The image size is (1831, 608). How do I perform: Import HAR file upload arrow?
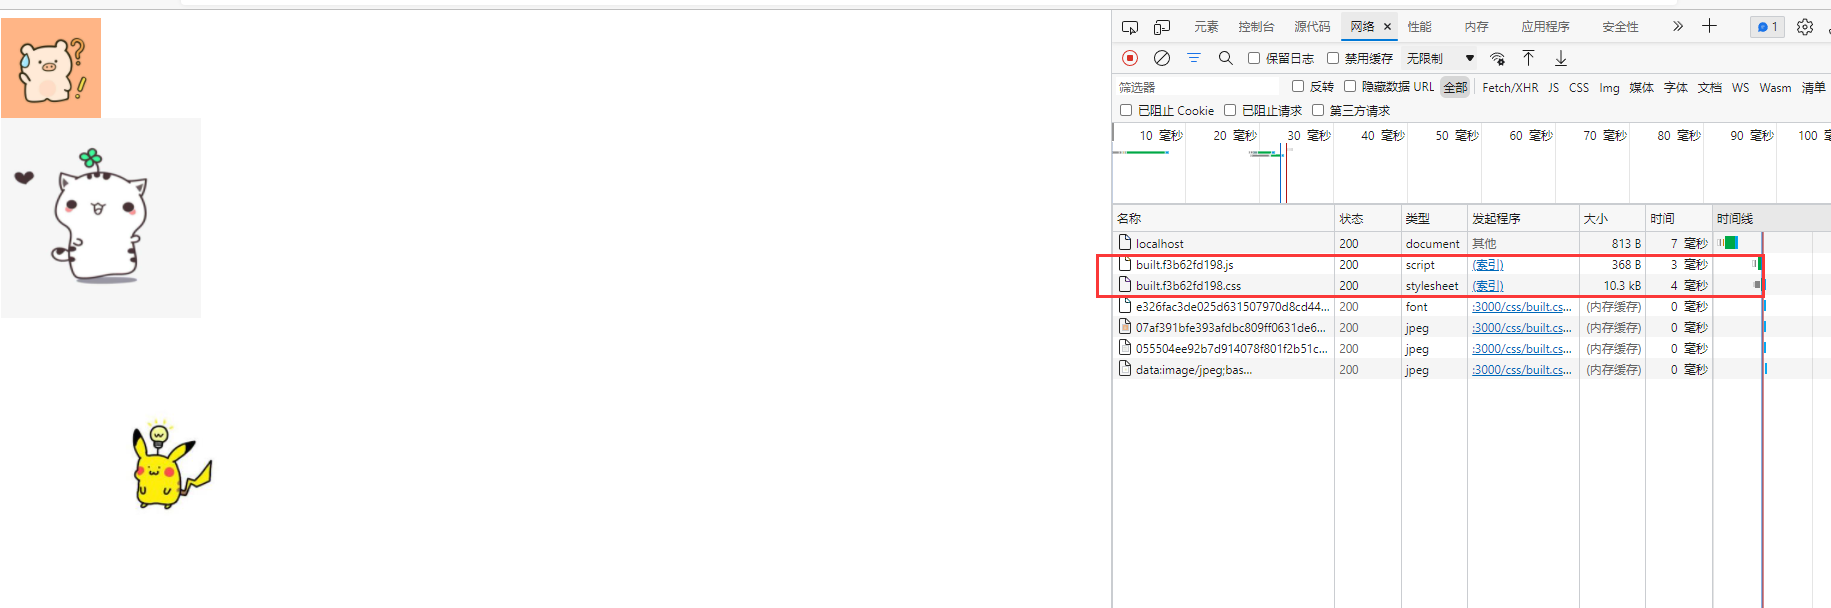coord(1528,58)
